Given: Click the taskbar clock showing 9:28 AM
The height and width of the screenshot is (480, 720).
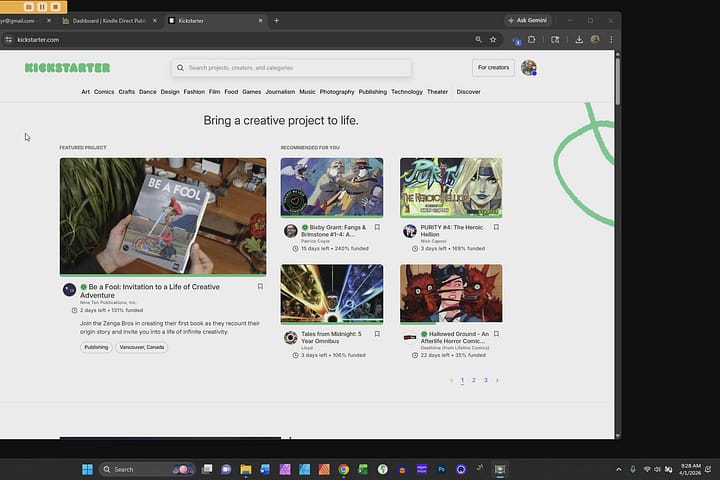Looking at the screenshot, I should [690, 469].
